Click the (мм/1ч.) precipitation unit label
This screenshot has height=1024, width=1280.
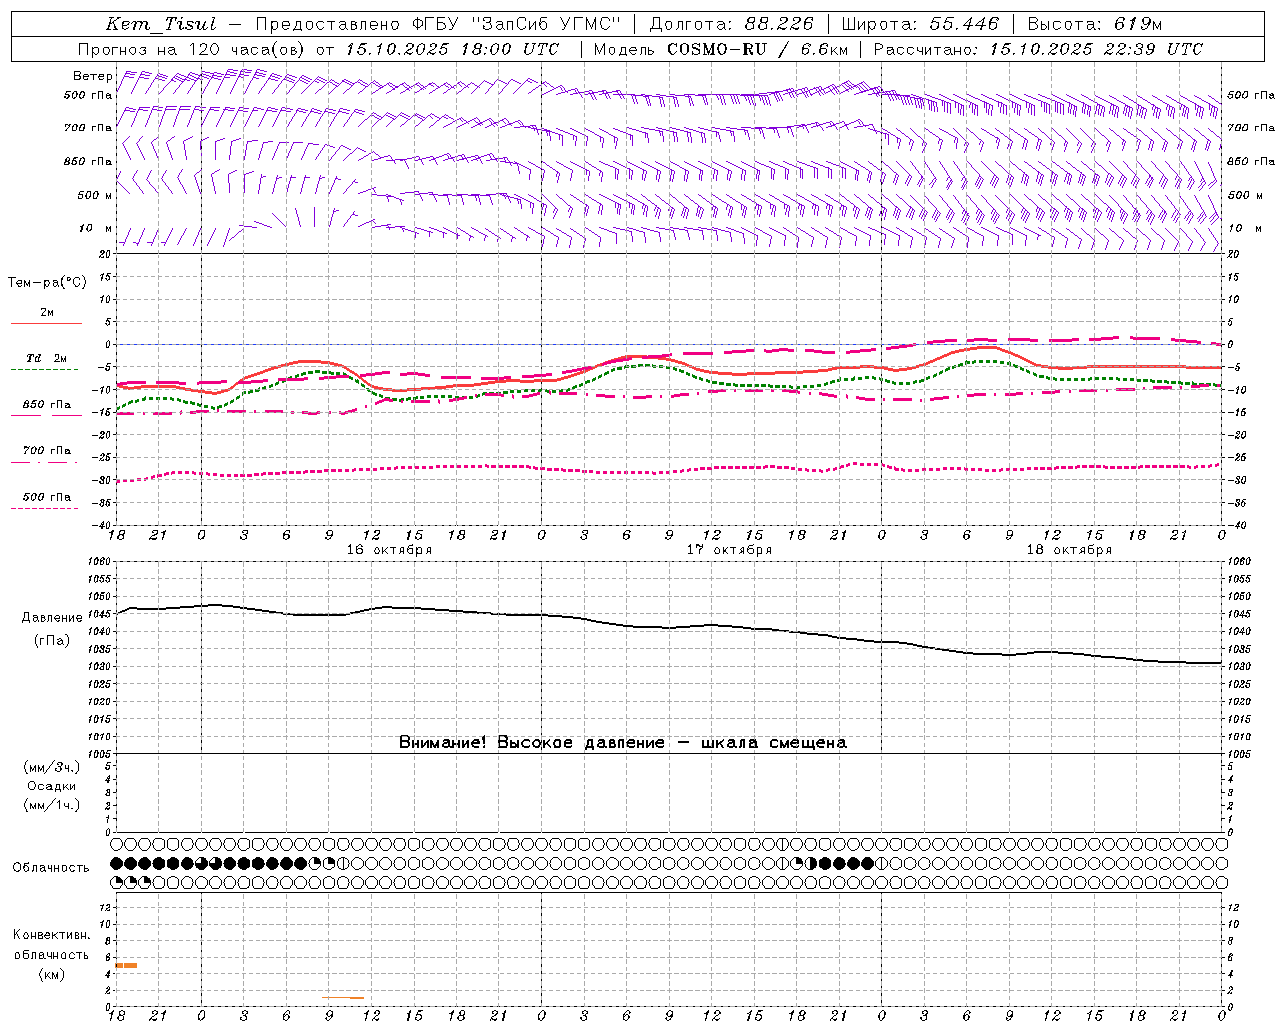52,805
